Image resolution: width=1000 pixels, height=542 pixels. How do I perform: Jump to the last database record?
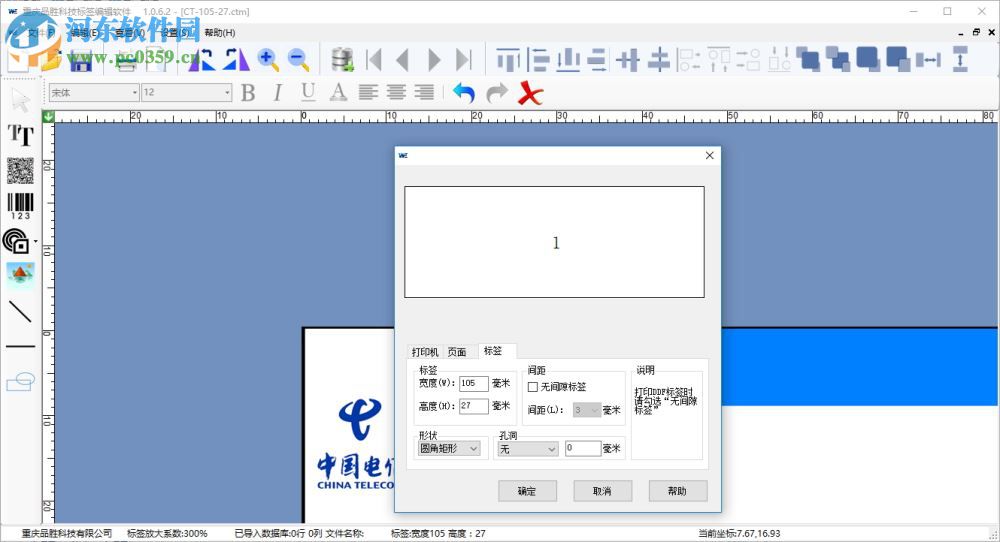pyautogui.click(x=464, y=60)
